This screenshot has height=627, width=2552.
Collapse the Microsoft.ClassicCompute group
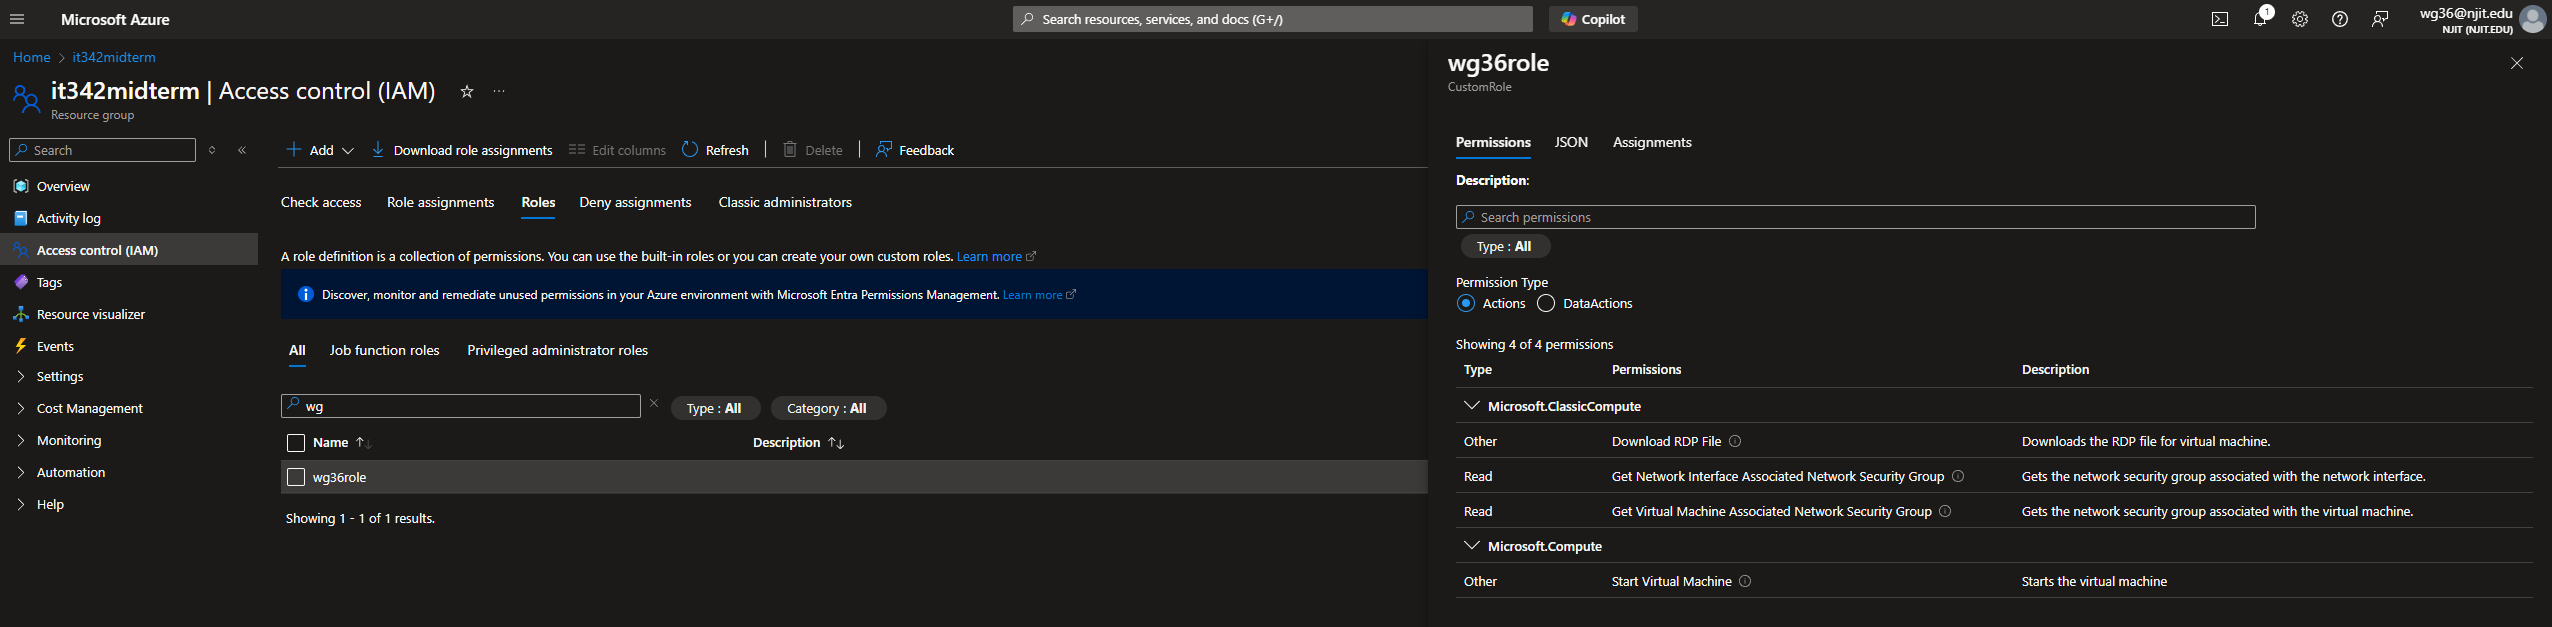1471,406
